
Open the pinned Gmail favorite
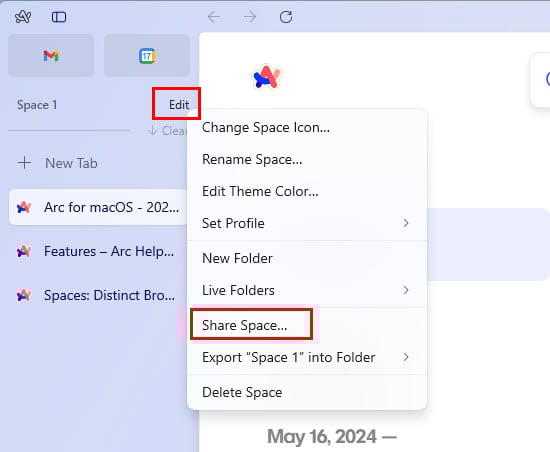(51, 55)
